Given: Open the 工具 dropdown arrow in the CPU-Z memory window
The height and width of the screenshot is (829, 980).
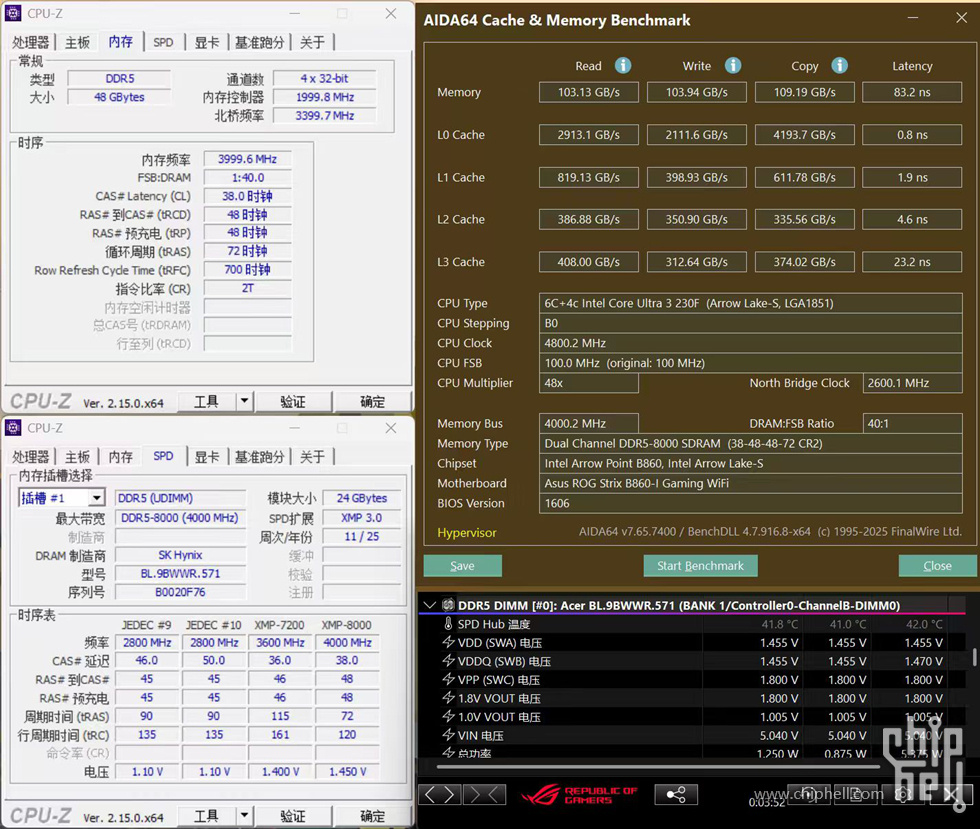Looking at the screenshot, I should pos(244,401).
